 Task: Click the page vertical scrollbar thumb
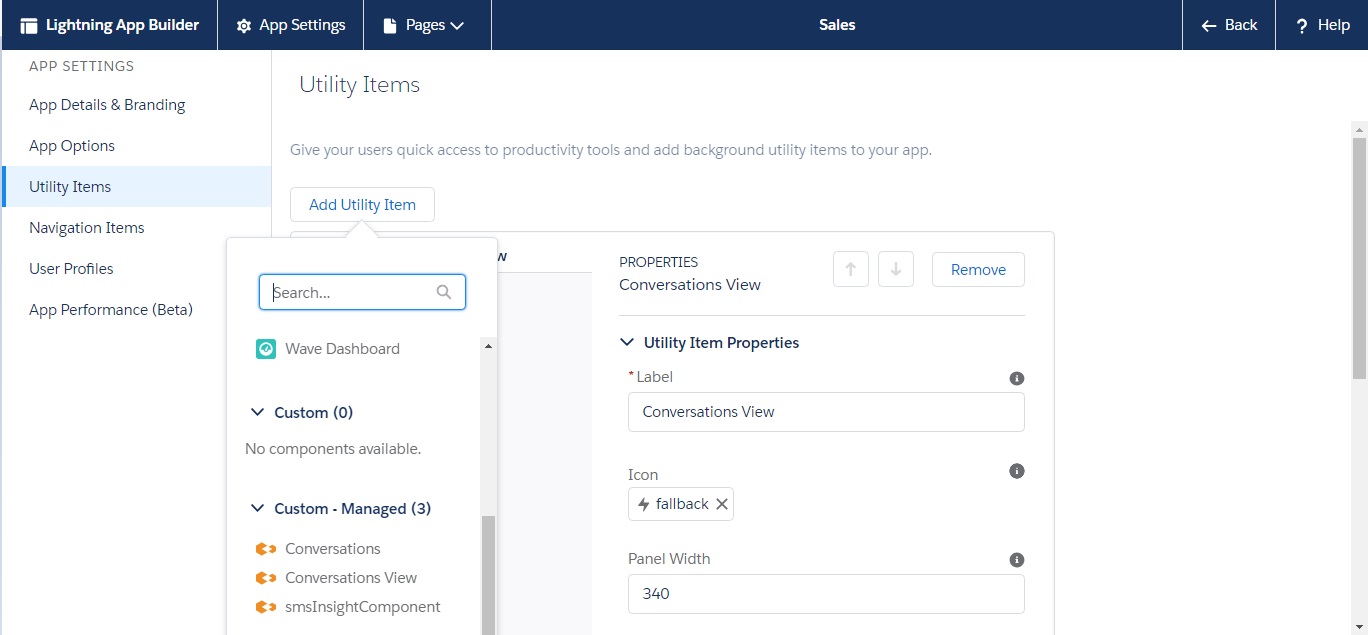(1359, 258)
